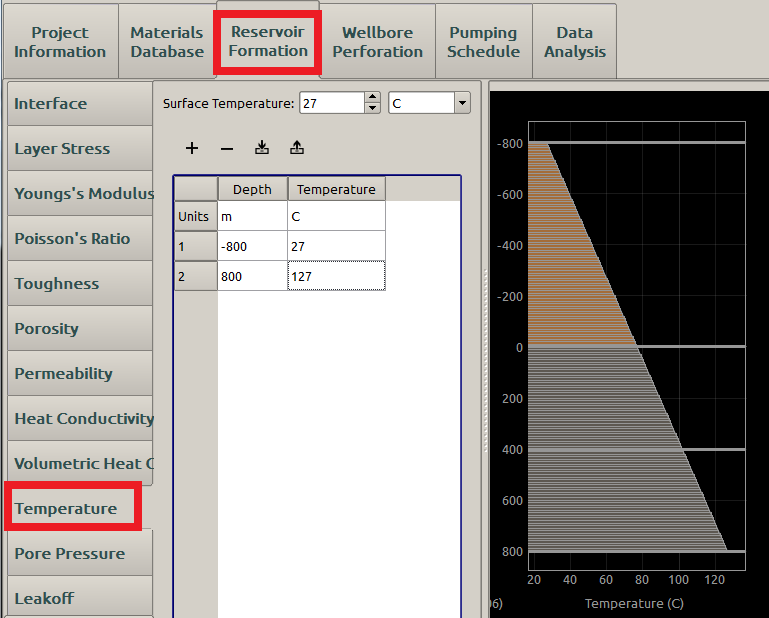Select row 2 header in table
Screen dimensions: 769x618
tap(196, 276)
